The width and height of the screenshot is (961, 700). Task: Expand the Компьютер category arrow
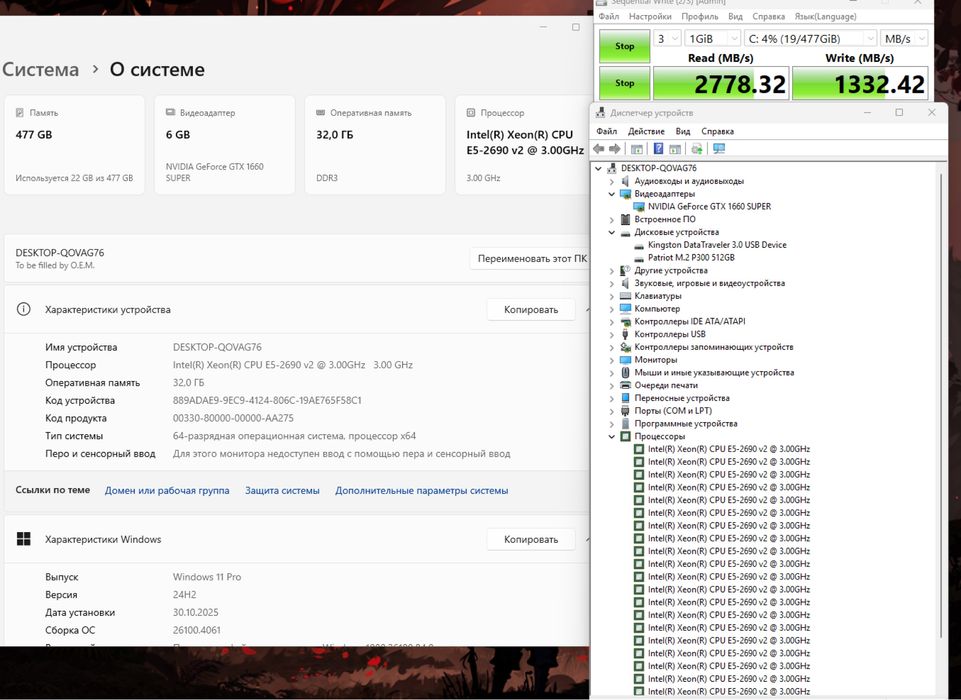point(612,309)
